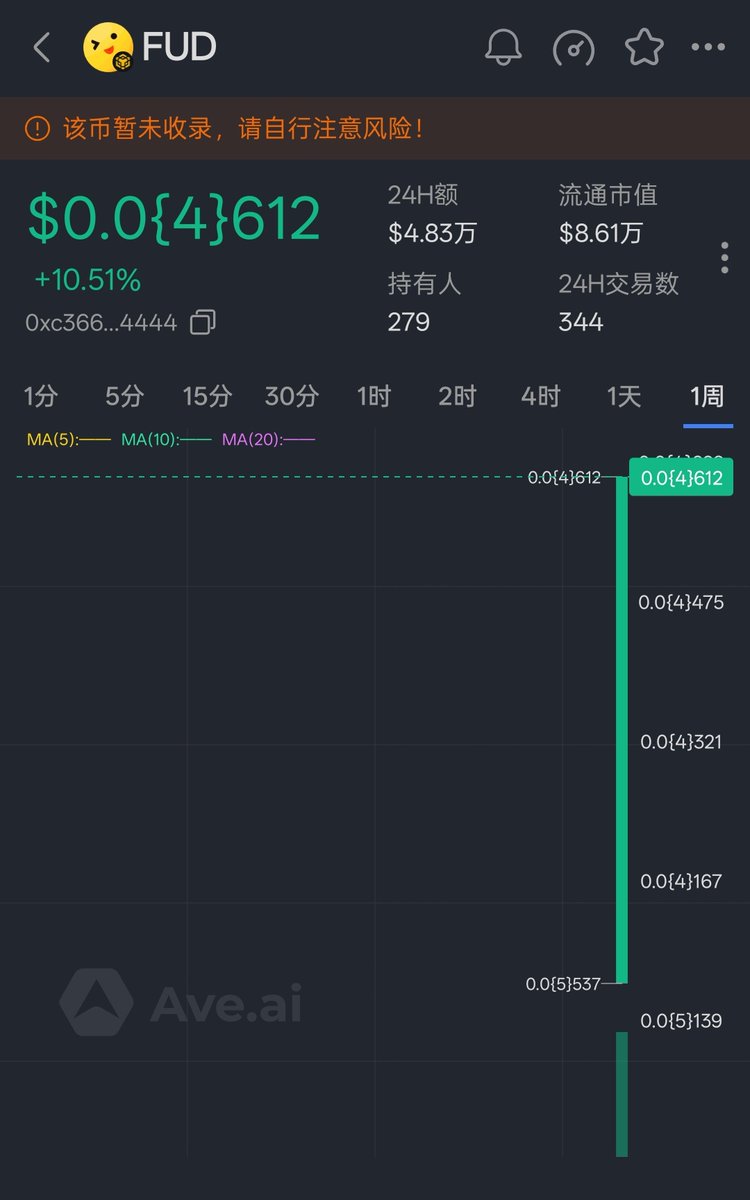Expand stats via vertical three-dot icon
Screen dimensions: 750x1200
coord(724,258)
